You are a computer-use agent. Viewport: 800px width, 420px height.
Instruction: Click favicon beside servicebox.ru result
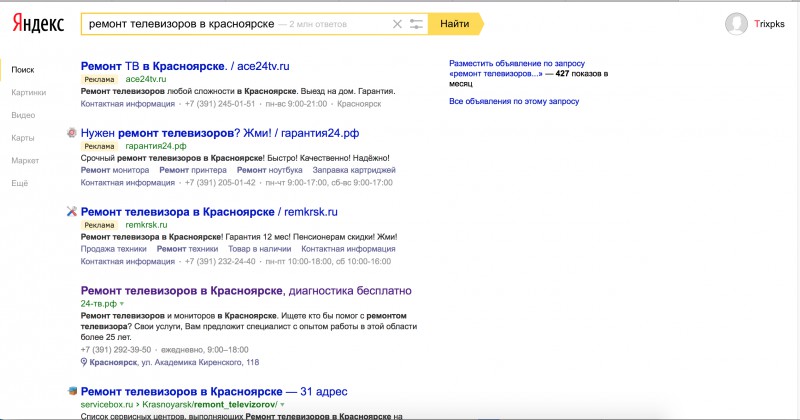[x=72, y=391]
